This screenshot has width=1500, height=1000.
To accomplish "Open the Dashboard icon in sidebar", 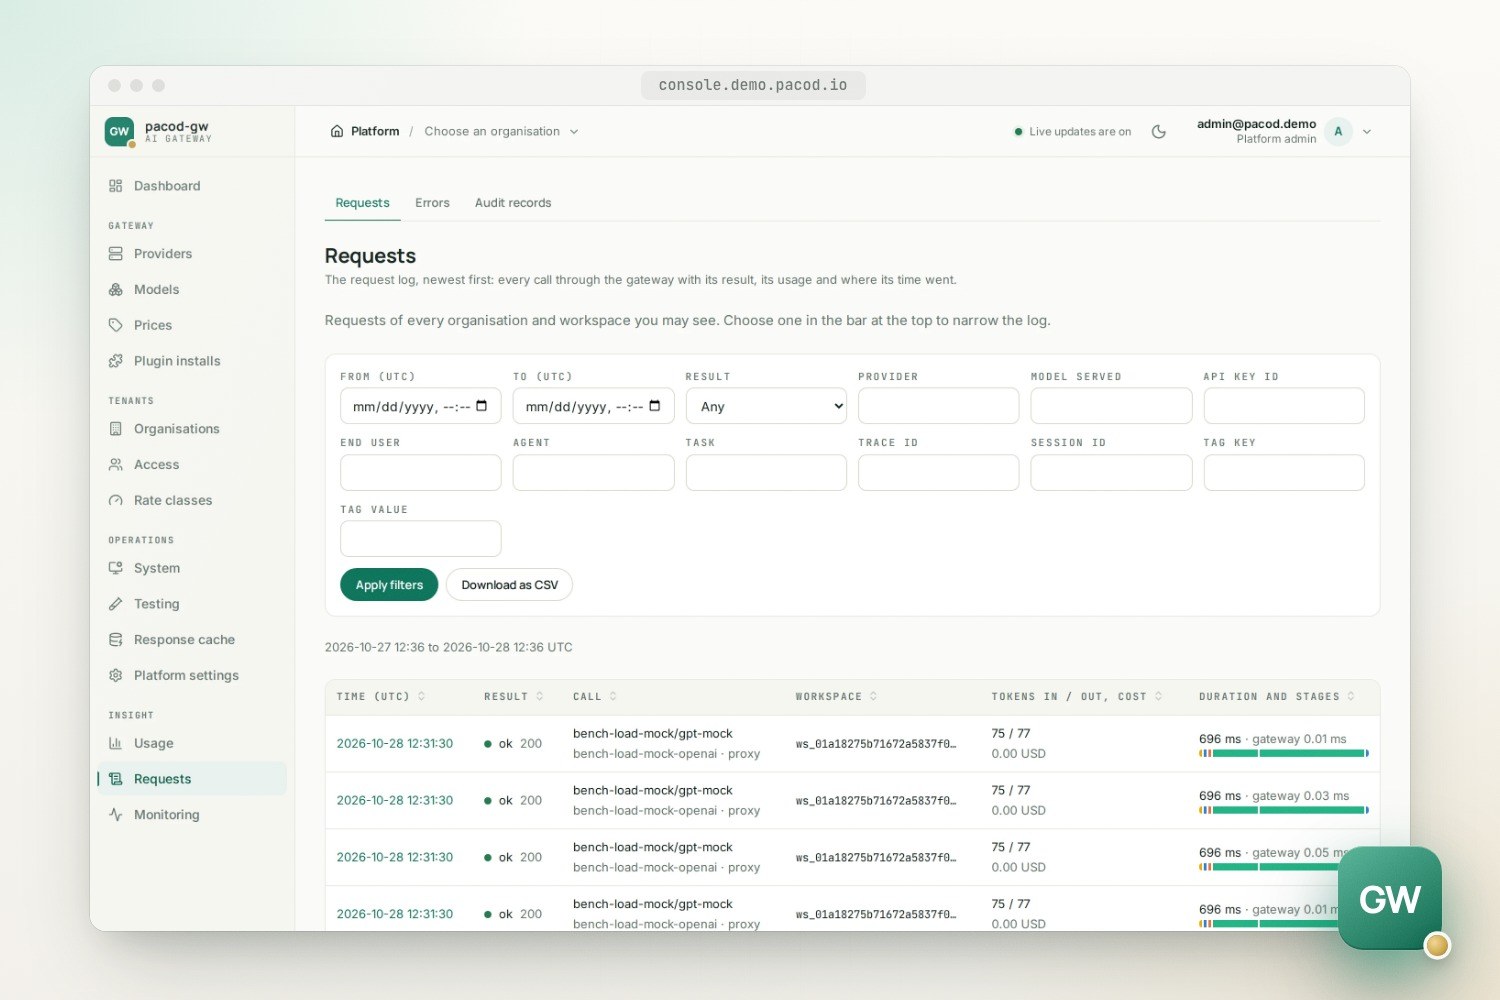I will [x=116, y=186].
